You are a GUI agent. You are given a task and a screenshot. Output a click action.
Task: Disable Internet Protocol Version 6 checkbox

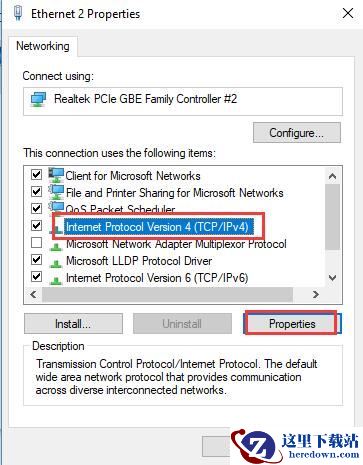click(36, 276)
